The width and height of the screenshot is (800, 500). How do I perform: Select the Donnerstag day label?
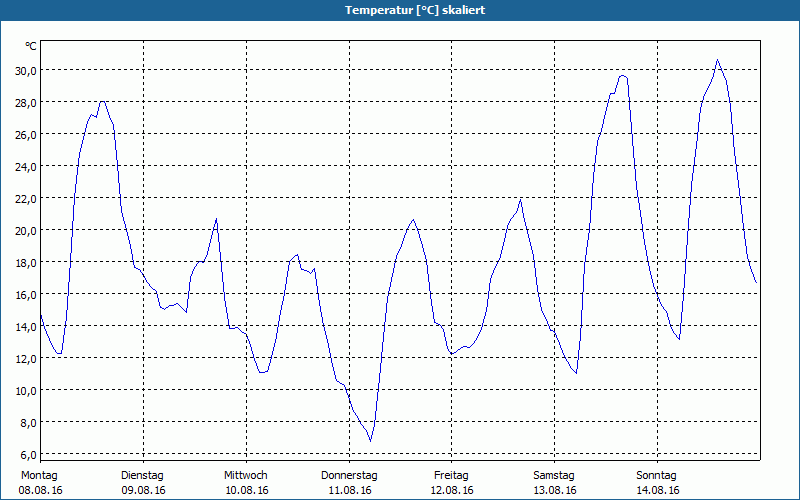coord(349,476)
